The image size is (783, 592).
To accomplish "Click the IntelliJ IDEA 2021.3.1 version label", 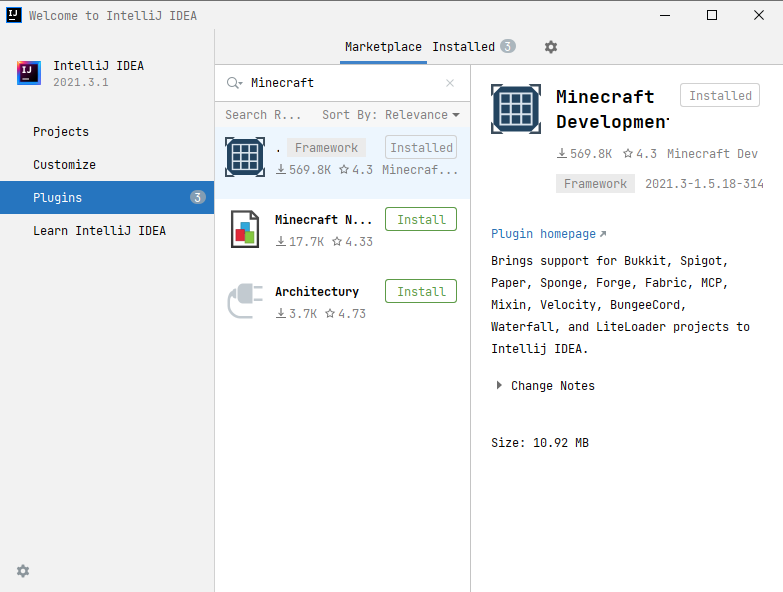I will (x=81, y=82).
